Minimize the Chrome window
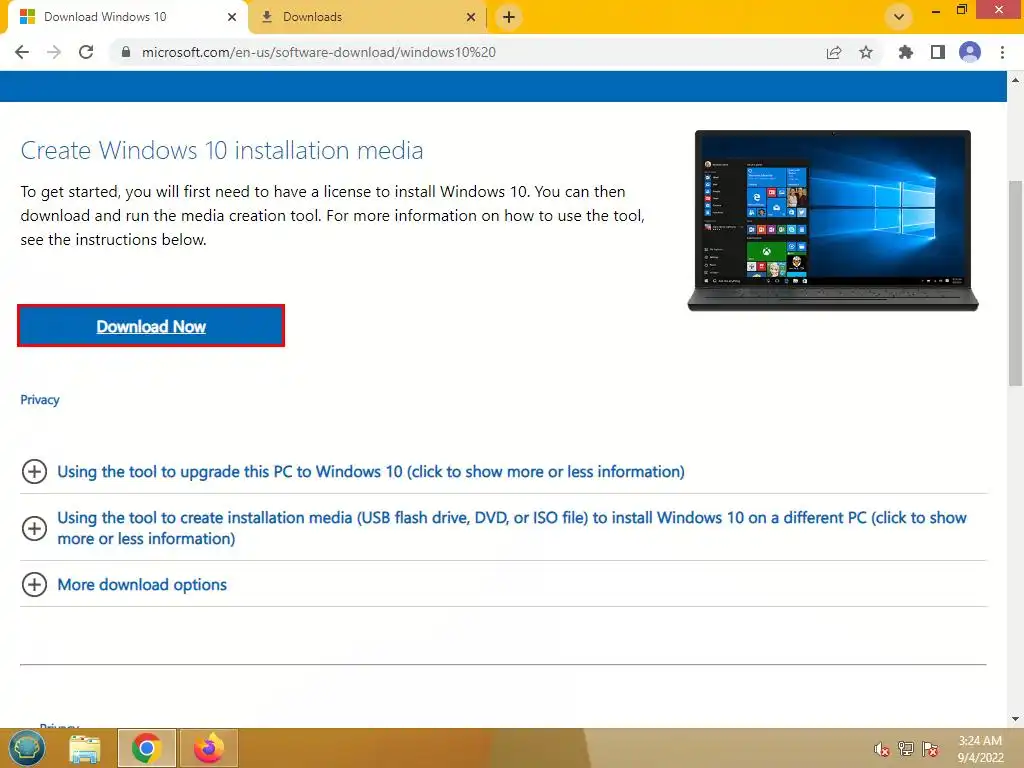 [936, 10]
